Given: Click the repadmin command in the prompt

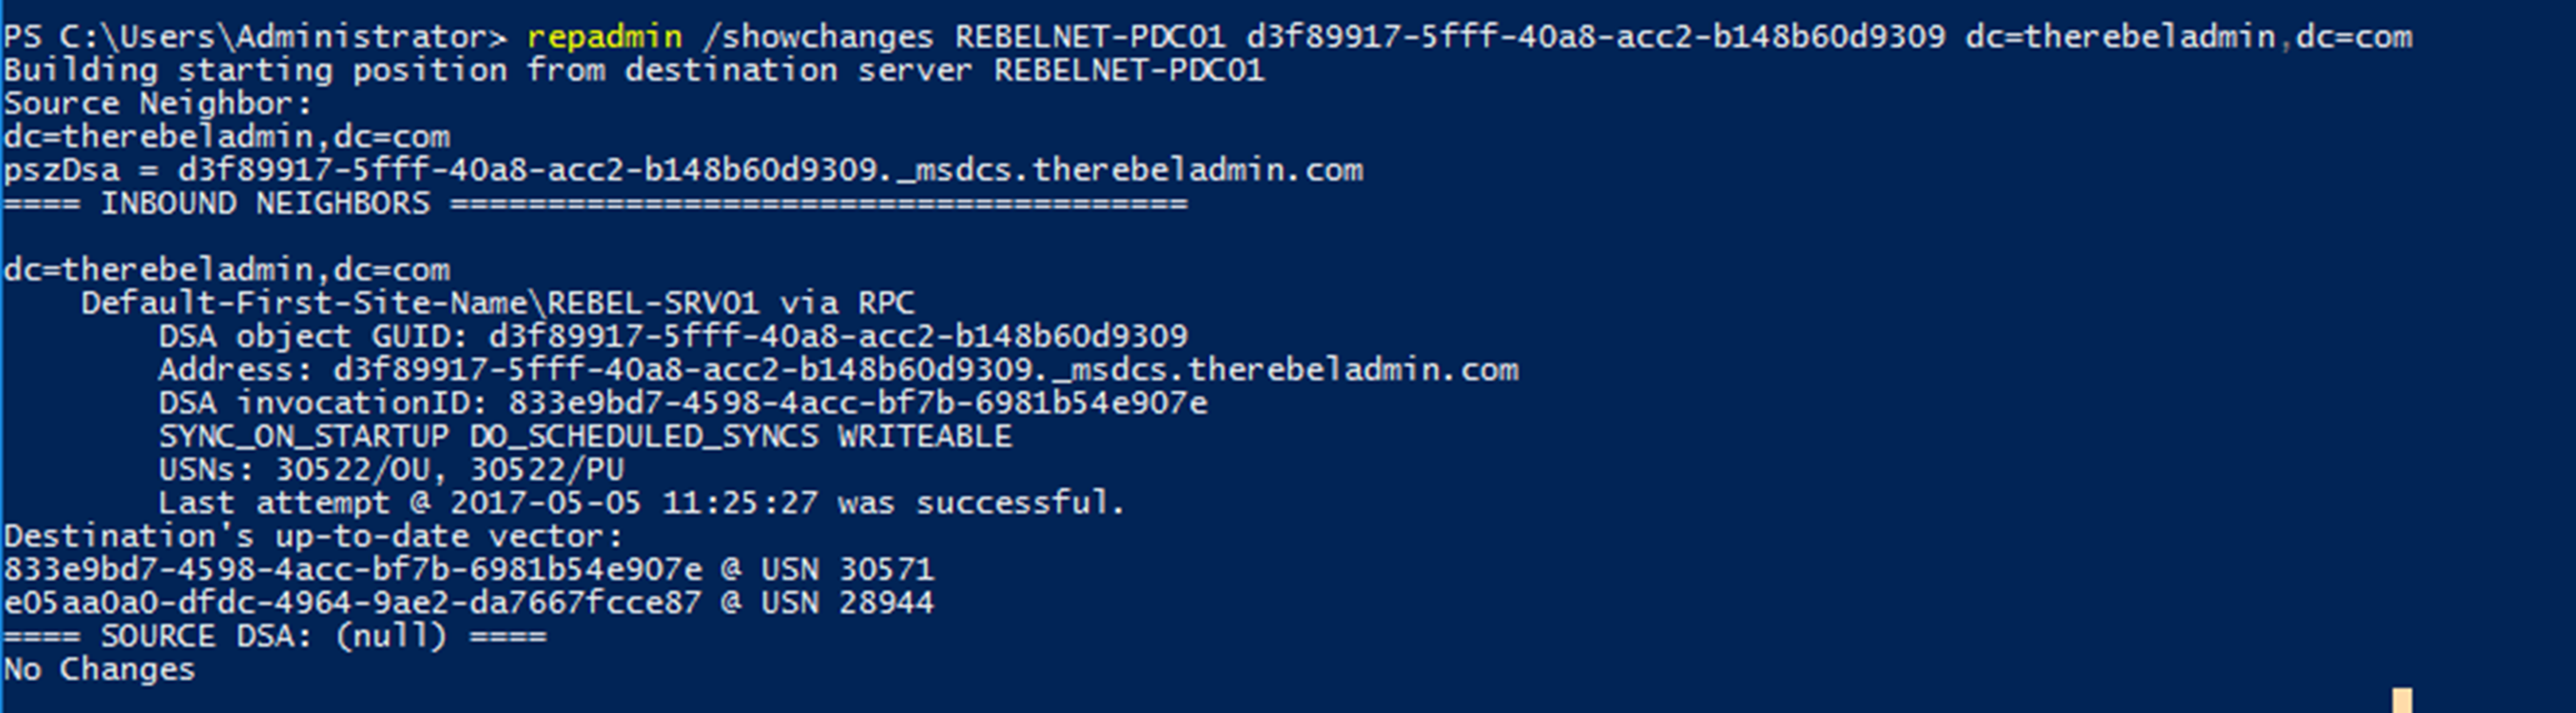Looking at the screenshot, I should [x=604, y=38].
